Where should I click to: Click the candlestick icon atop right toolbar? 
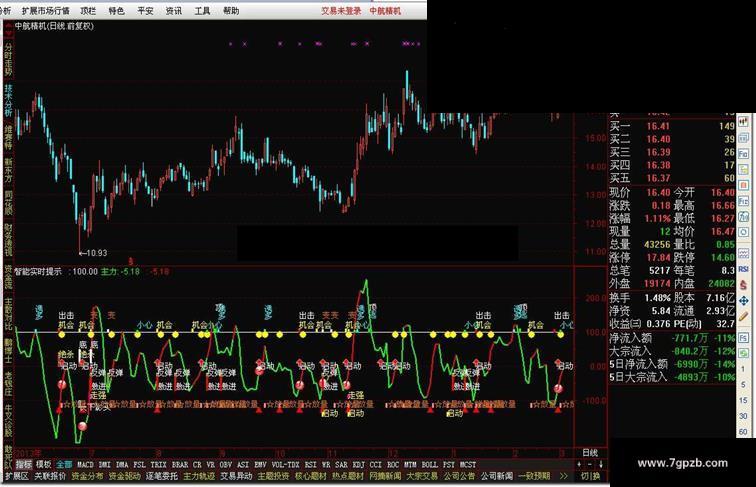tap(743, 121)
